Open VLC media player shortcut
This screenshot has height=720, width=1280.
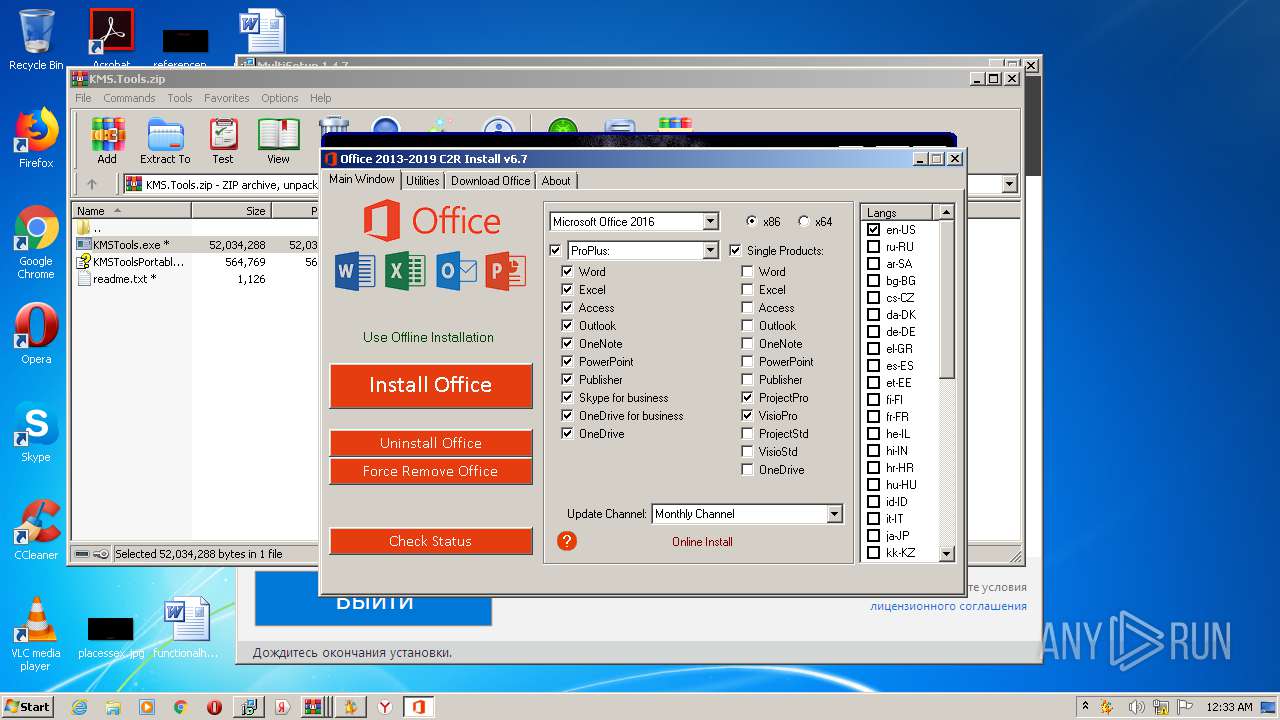36,635
